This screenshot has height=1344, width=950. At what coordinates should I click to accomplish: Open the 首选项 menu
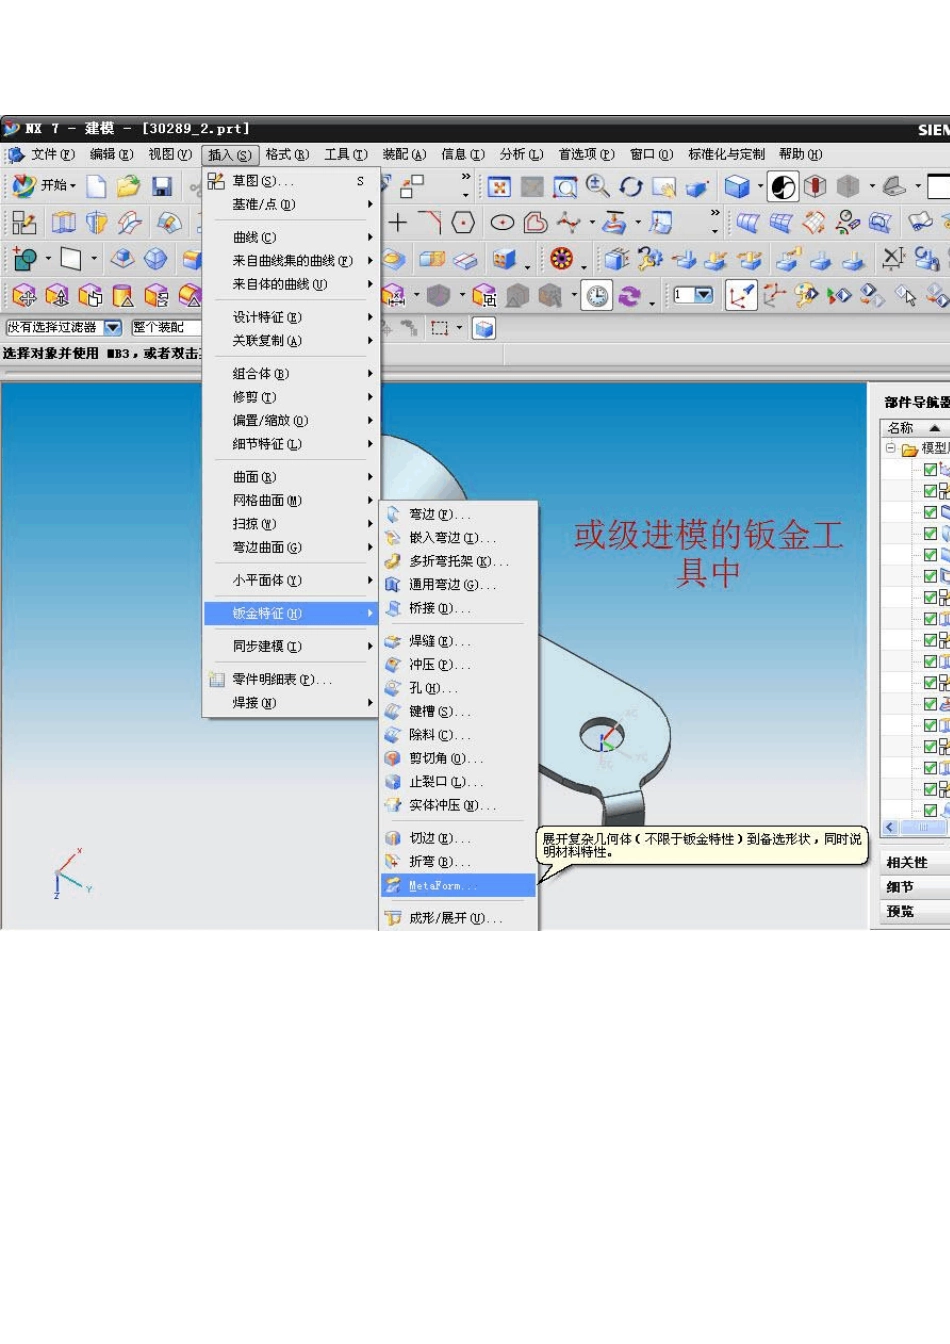[x=586, y=154]
